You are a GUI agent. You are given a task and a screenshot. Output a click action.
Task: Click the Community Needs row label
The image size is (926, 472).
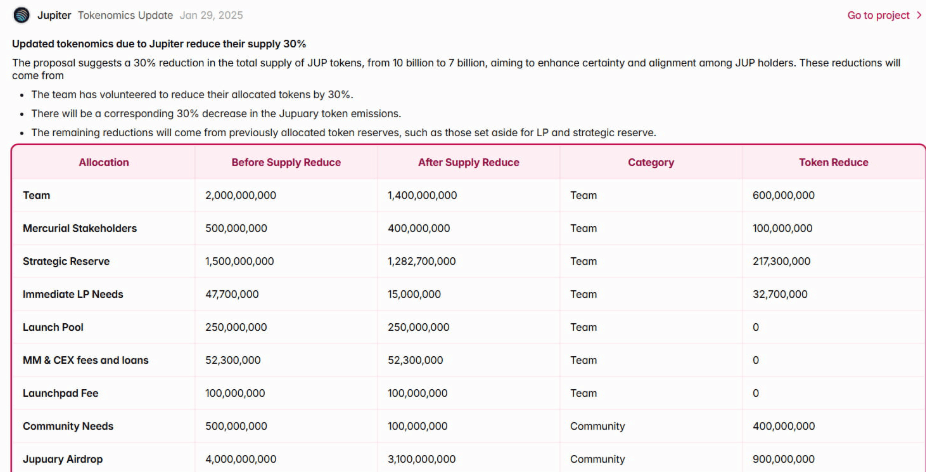click(x=68, y=426)
